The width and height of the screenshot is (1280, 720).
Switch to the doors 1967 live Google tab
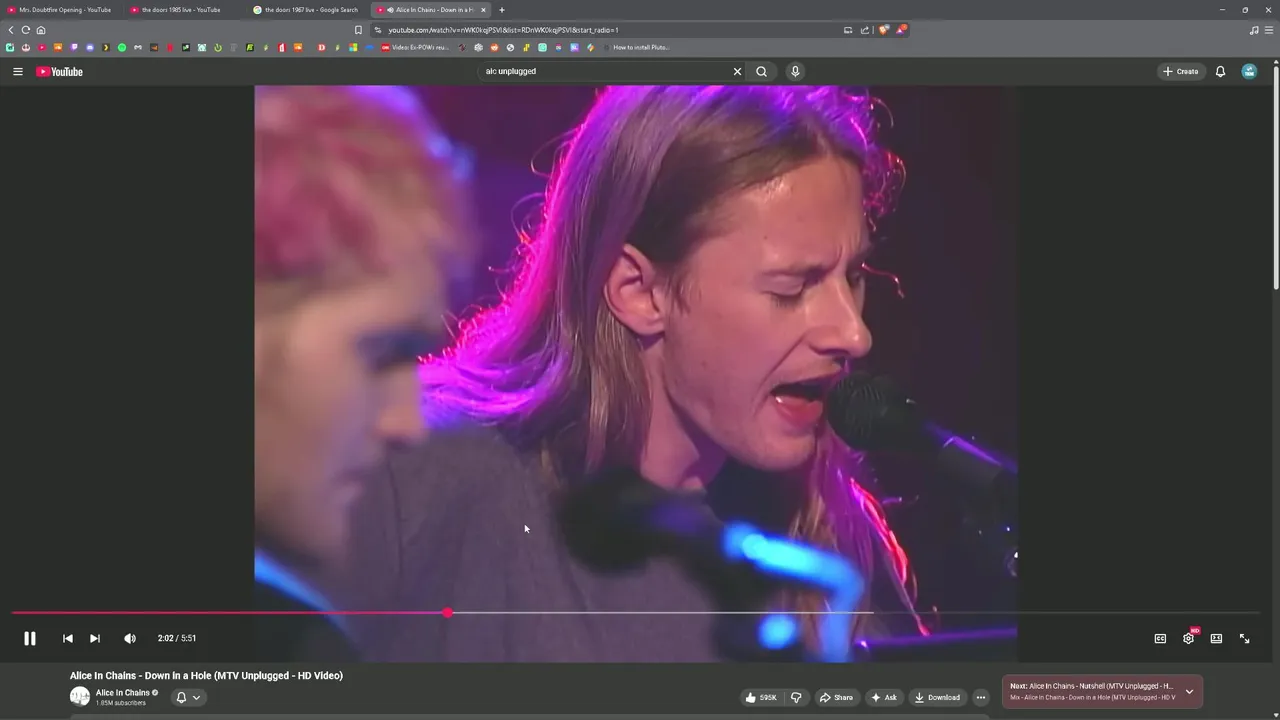306,10
